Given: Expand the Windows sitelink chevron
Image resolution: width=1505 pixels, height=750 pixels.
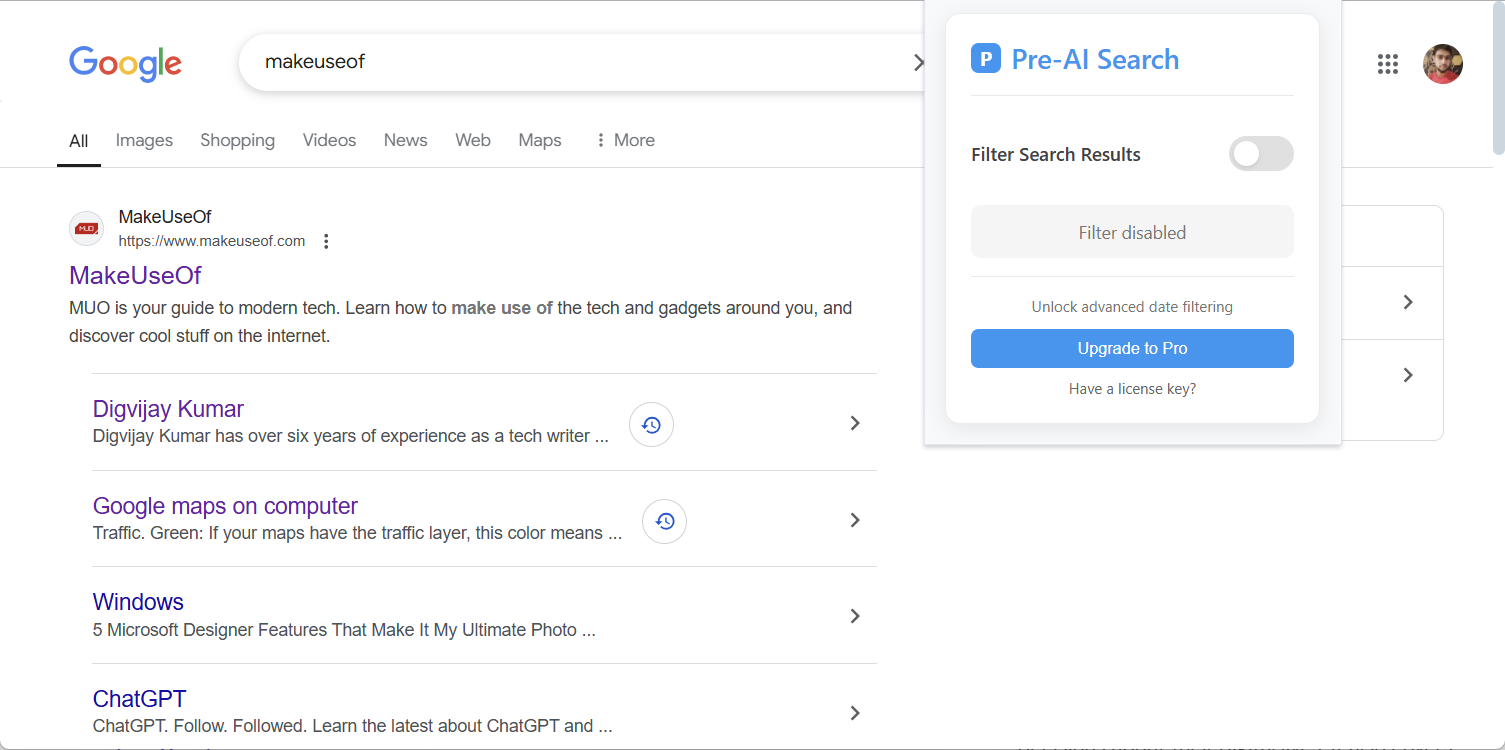Looking at the screenshot, I should pos(855,616).
